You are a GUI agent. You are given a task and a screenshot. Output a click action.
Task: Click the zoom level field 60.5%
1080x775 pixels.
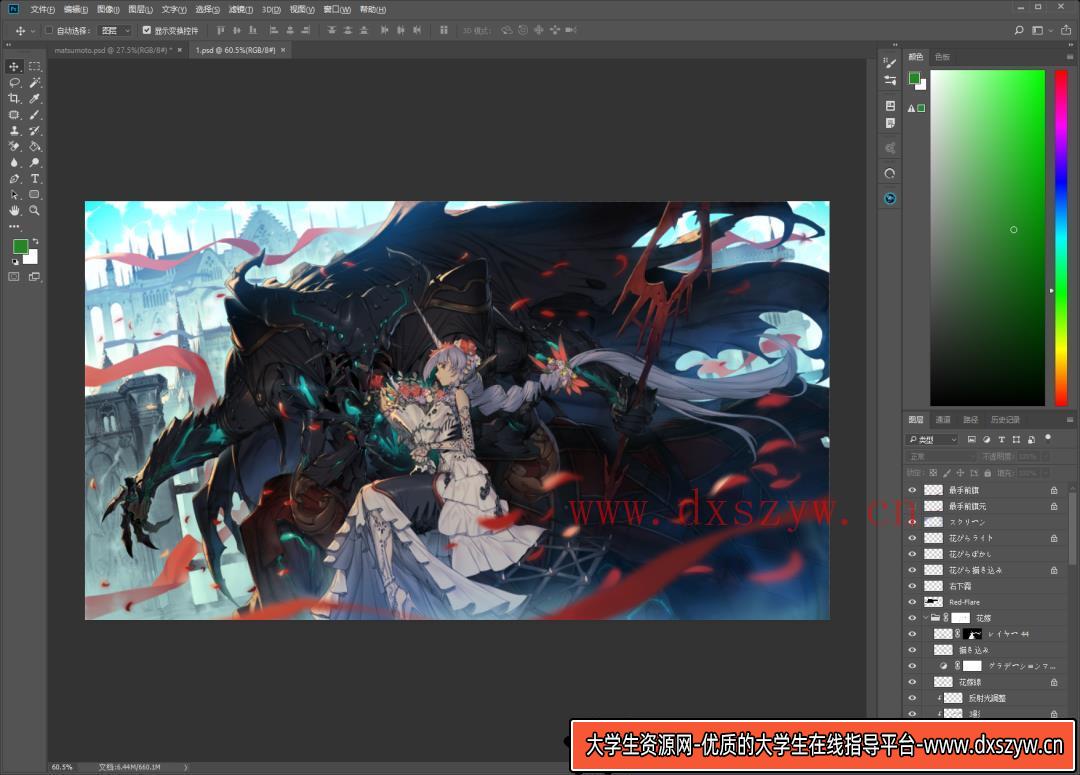(x=62, y=767)
